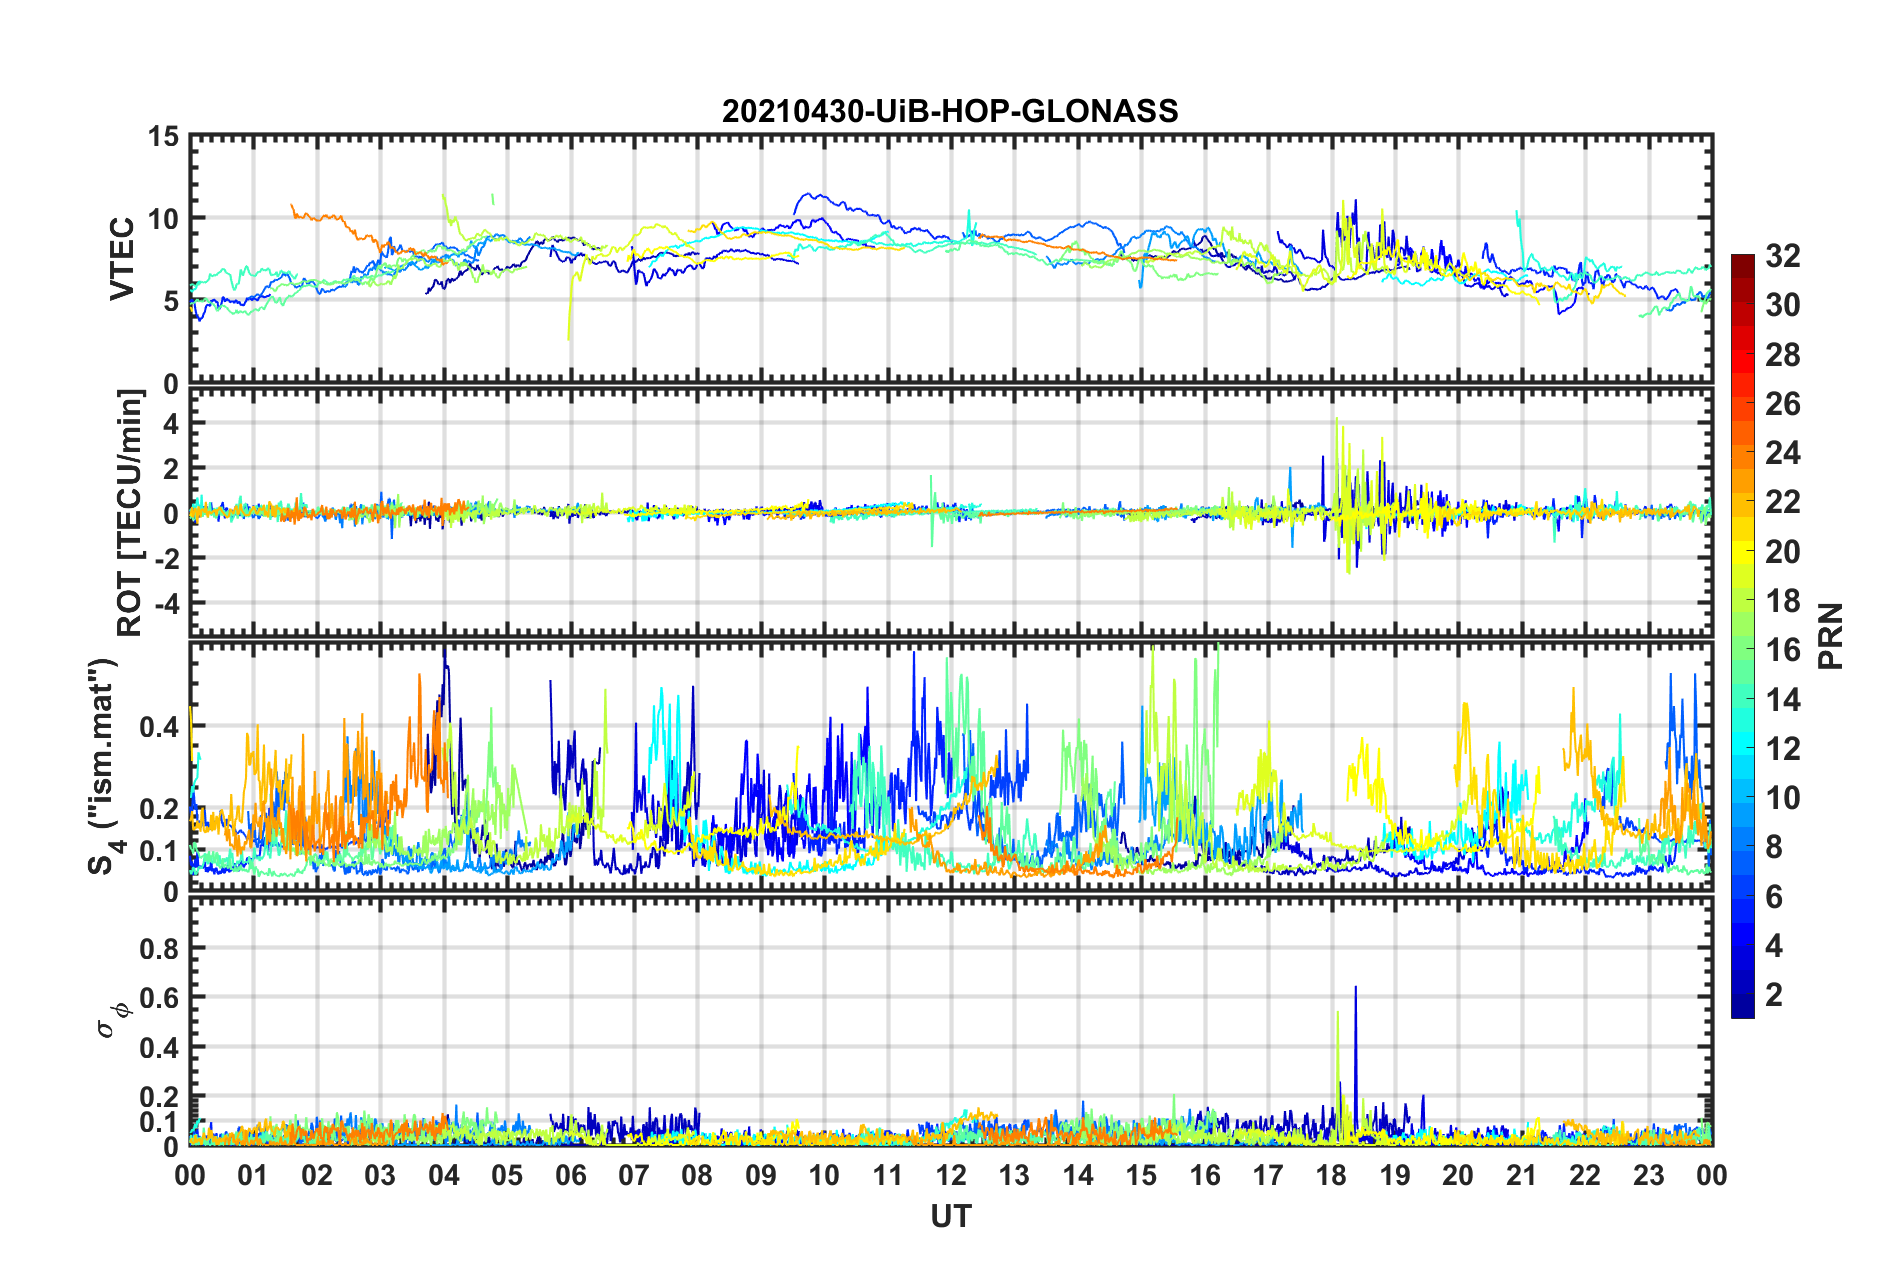Click colorbar tick value 6
This screenshot has width=1902, height=1272.
(1774, 897)
